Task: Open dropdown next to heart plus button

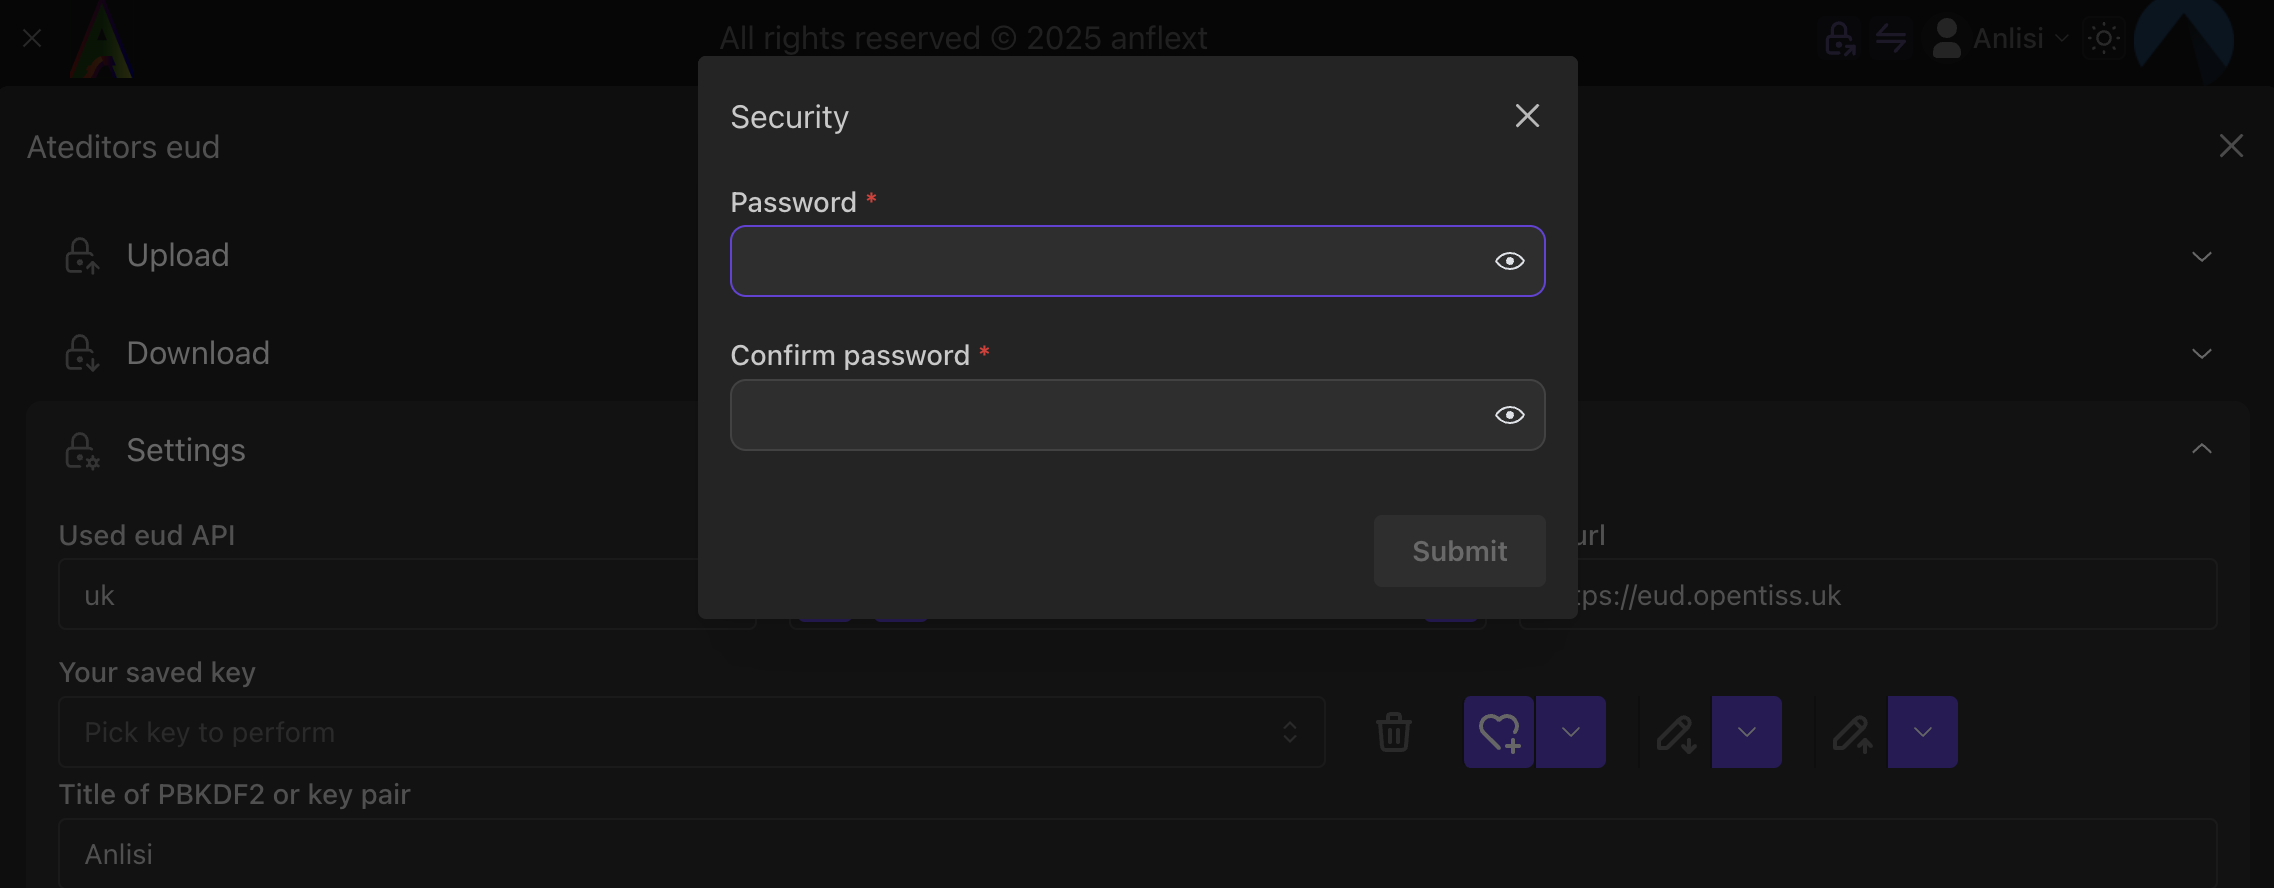Action: point(1570,732)
